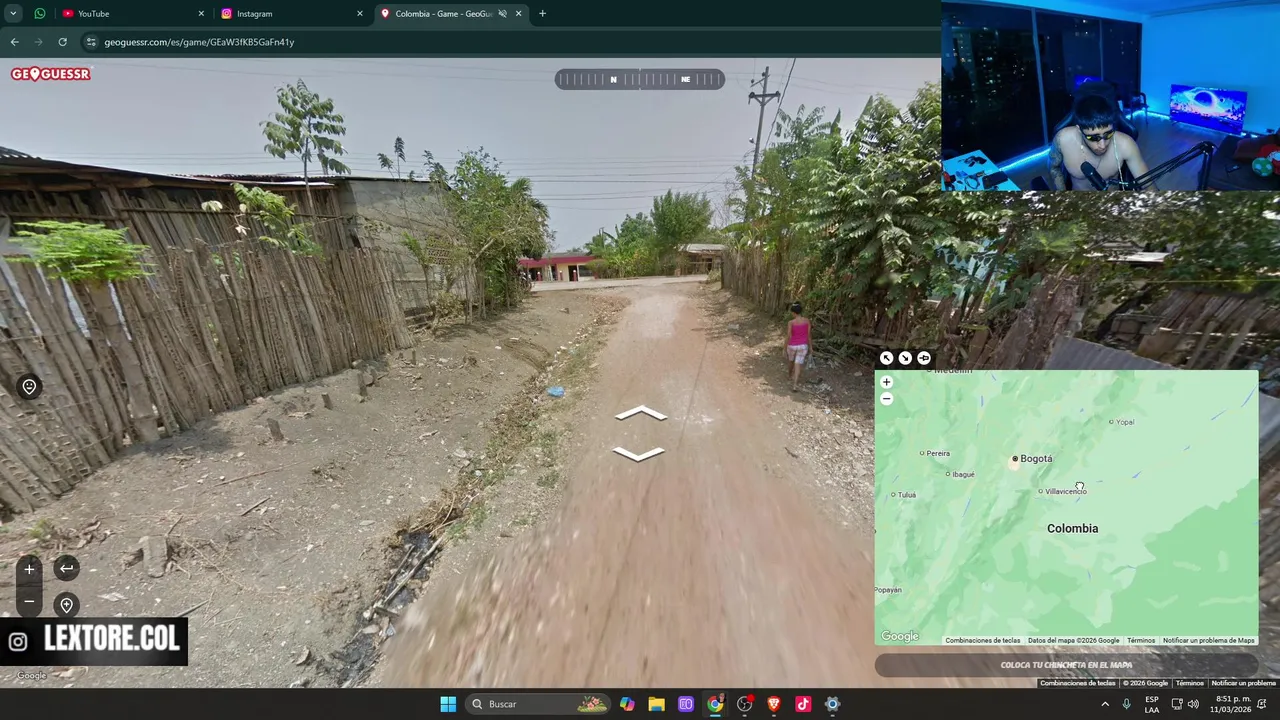Open the settings gear app in taskbar
The height and width of the screenshot is (720, 1280).
[832, 704]
